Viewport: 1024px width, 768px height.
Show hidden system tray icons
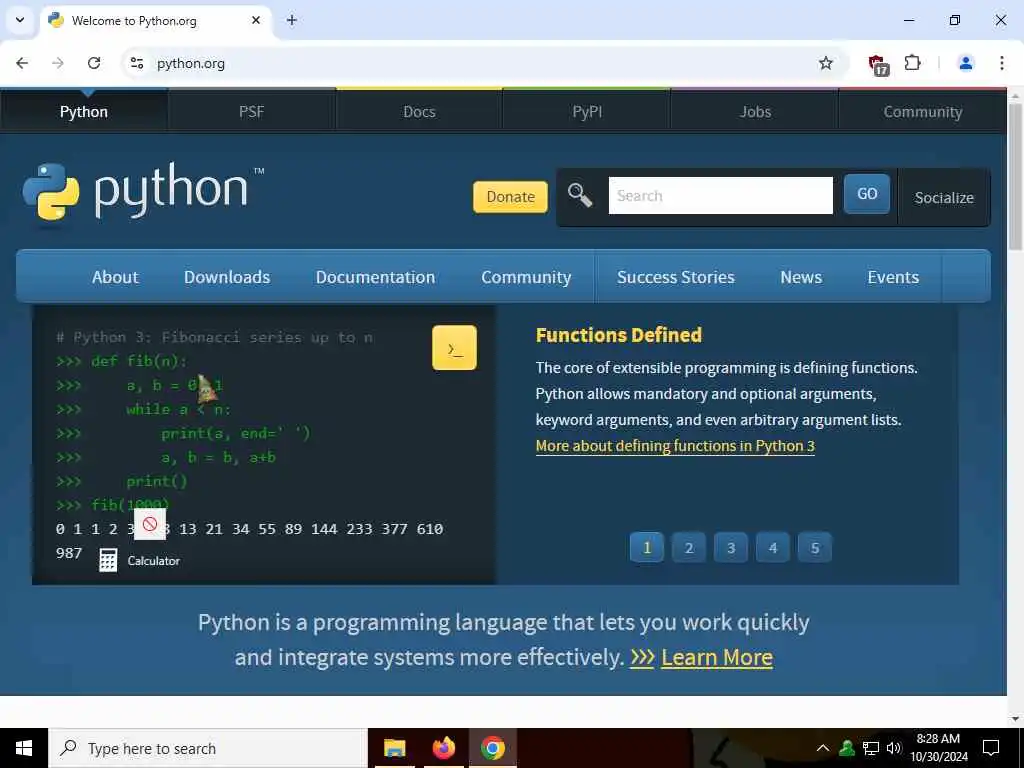point(823,748)
